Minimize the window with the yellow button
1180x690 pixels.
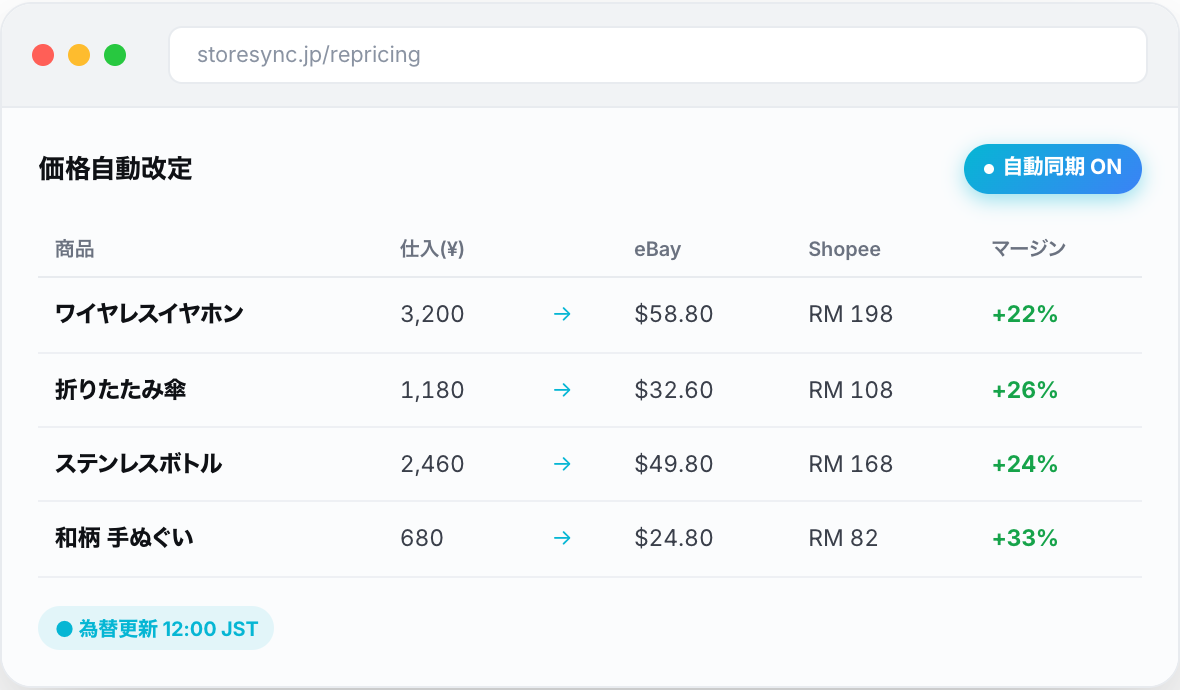[x=79, y=55]
